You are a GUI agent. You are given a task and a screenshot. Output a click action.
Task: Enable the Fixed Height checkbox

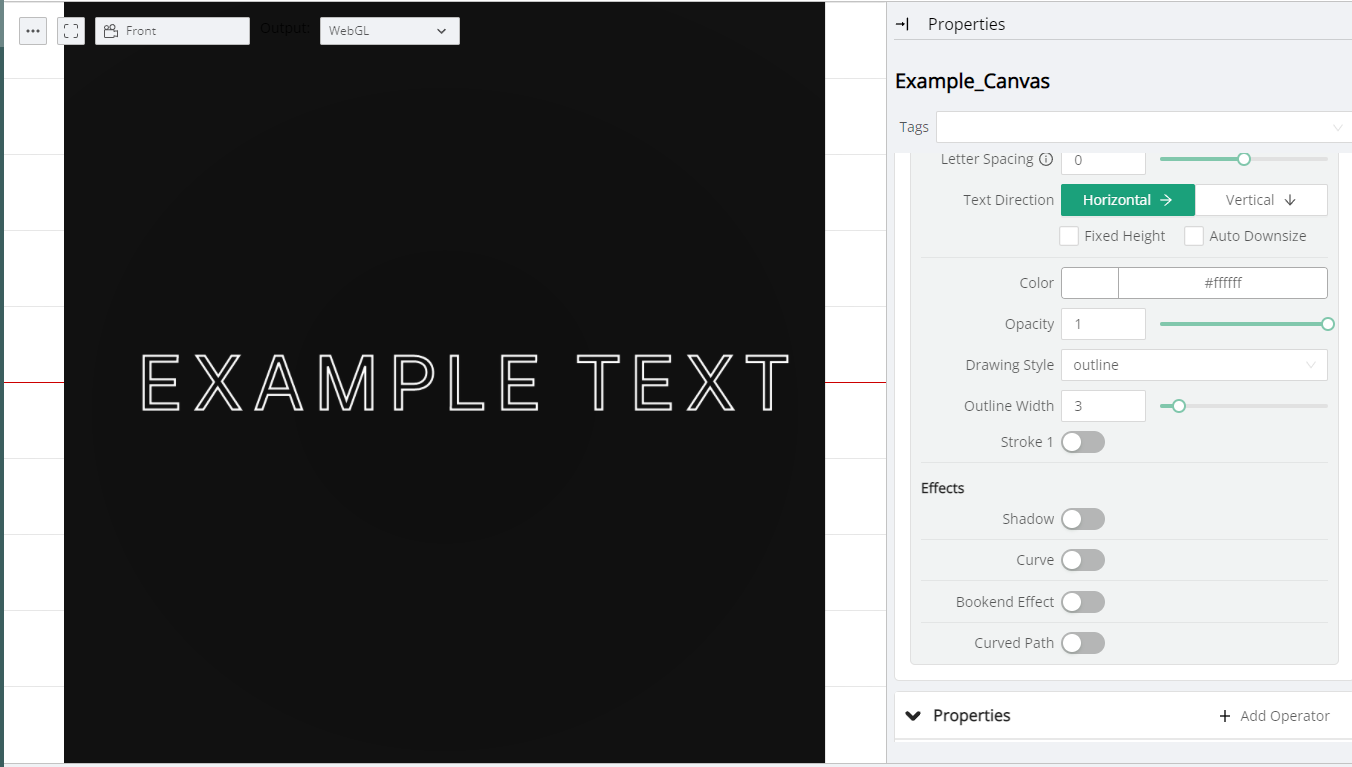(1069, 236)
